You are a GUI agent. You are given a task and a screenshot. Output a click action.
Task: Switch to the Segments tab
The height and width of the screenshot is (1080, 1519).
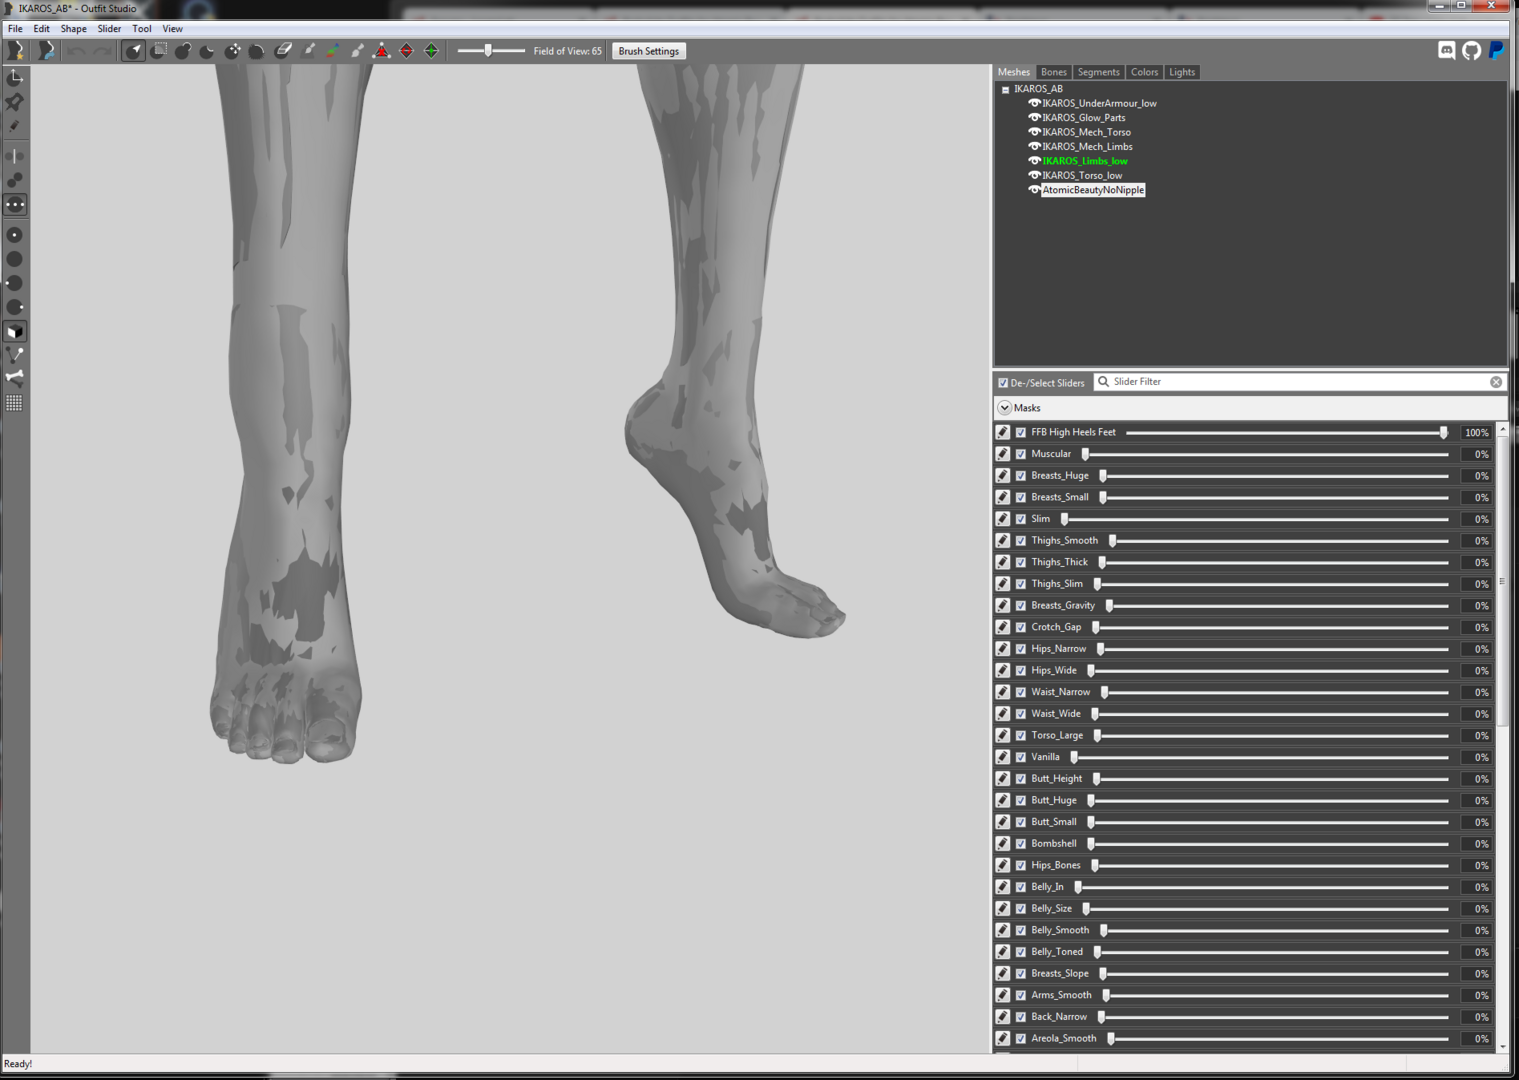coord(1098,72)
